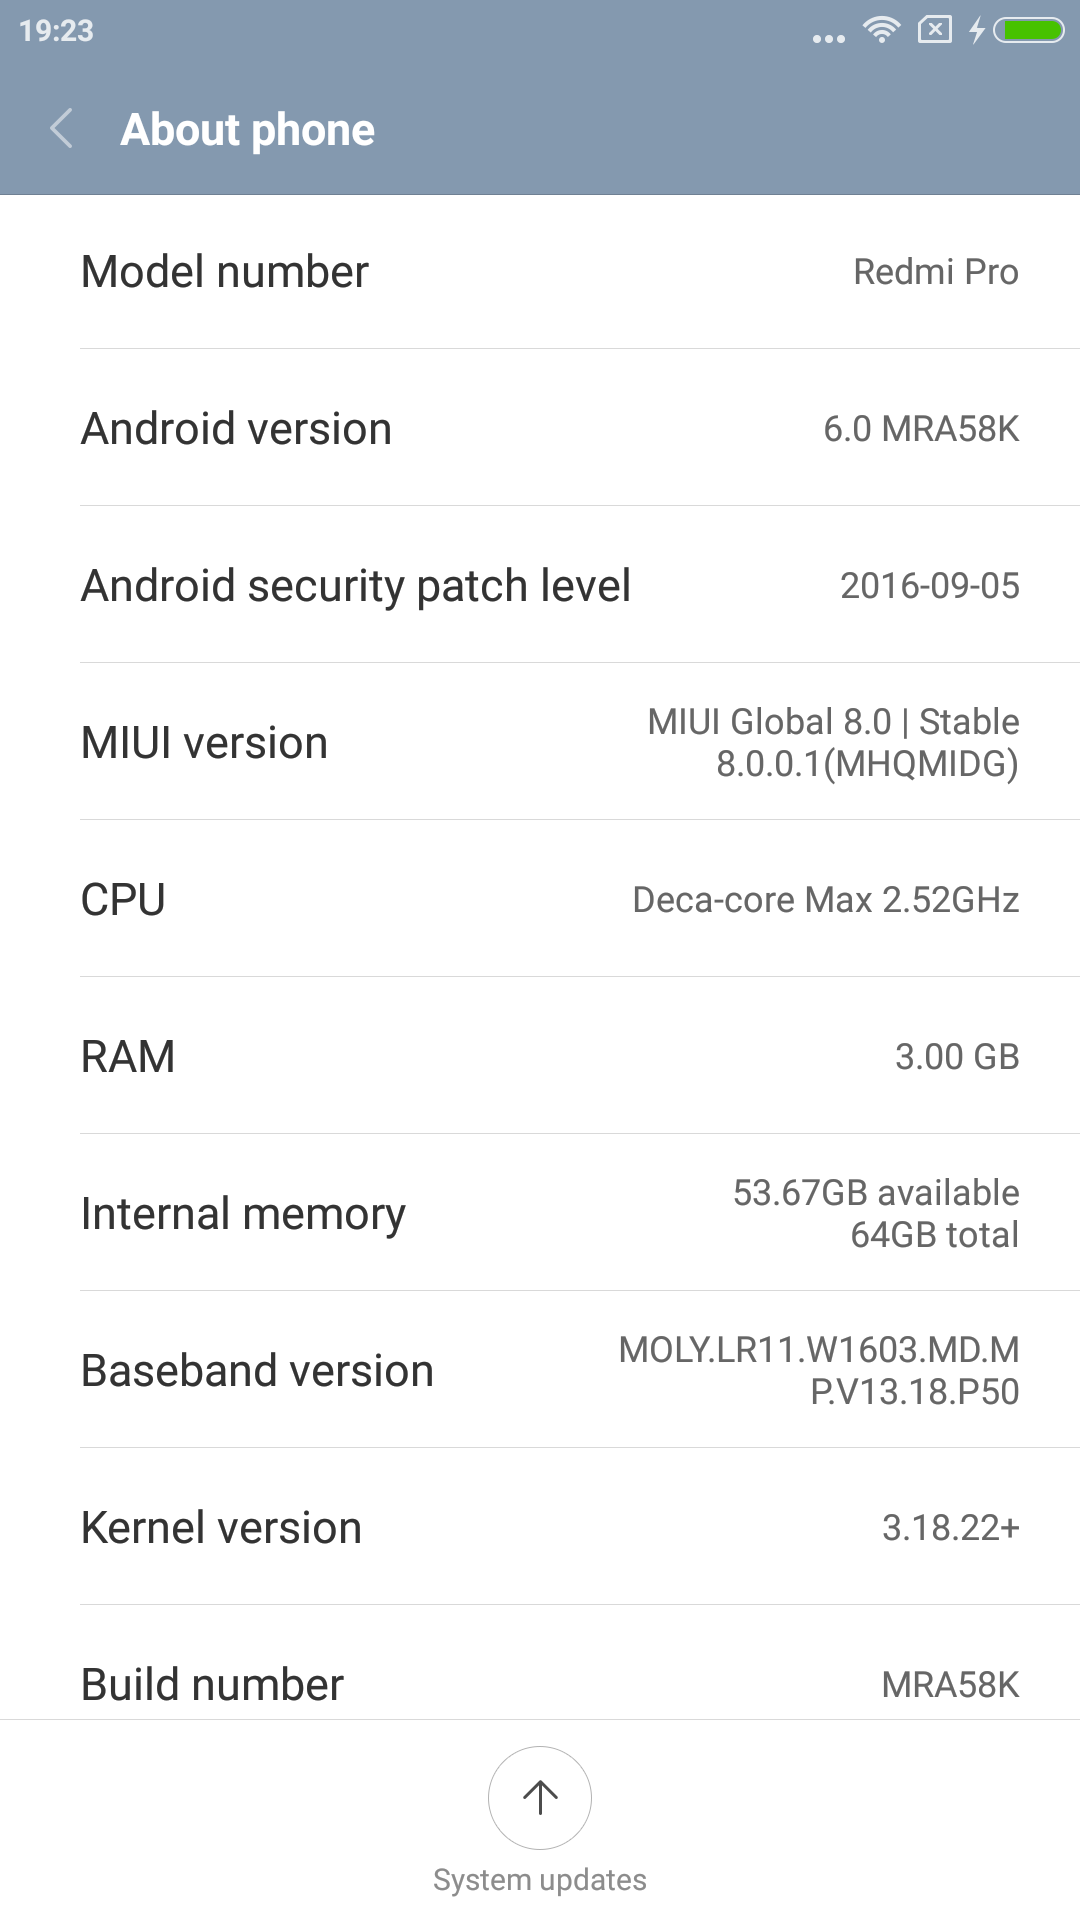Open the Model number entry
This screenshot has width=1080, height=1920.
point(540,272)
